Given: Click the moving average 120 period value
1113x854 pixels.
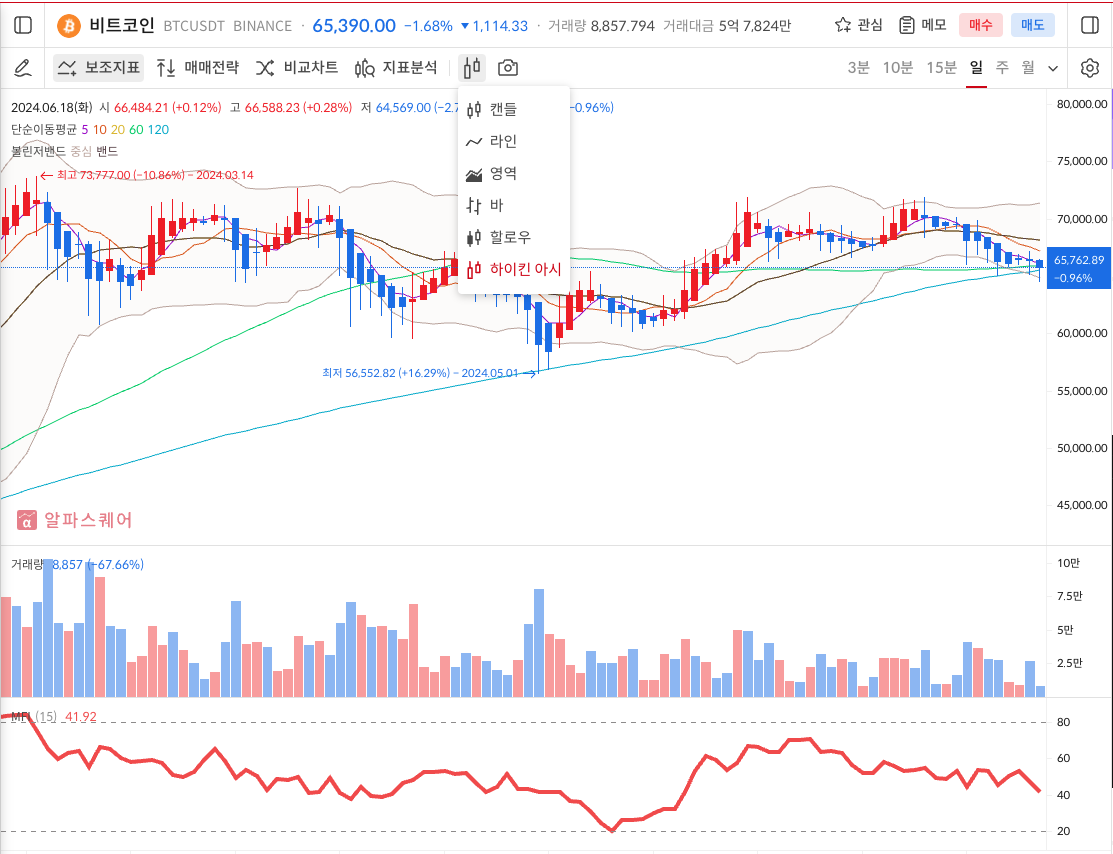Looking at the screenshot, I should click(x=158, y=129).
